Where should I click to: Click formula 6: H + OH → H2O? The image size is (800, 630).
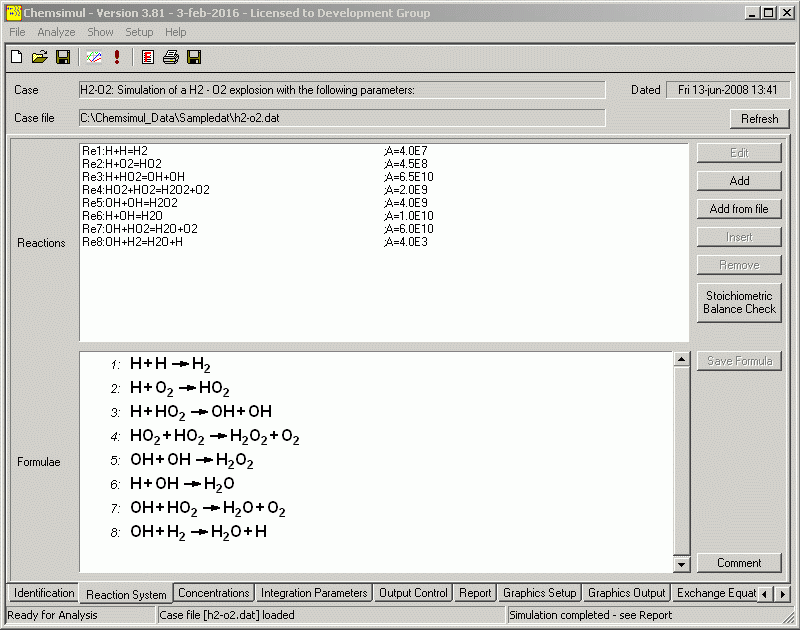point(182,484)
